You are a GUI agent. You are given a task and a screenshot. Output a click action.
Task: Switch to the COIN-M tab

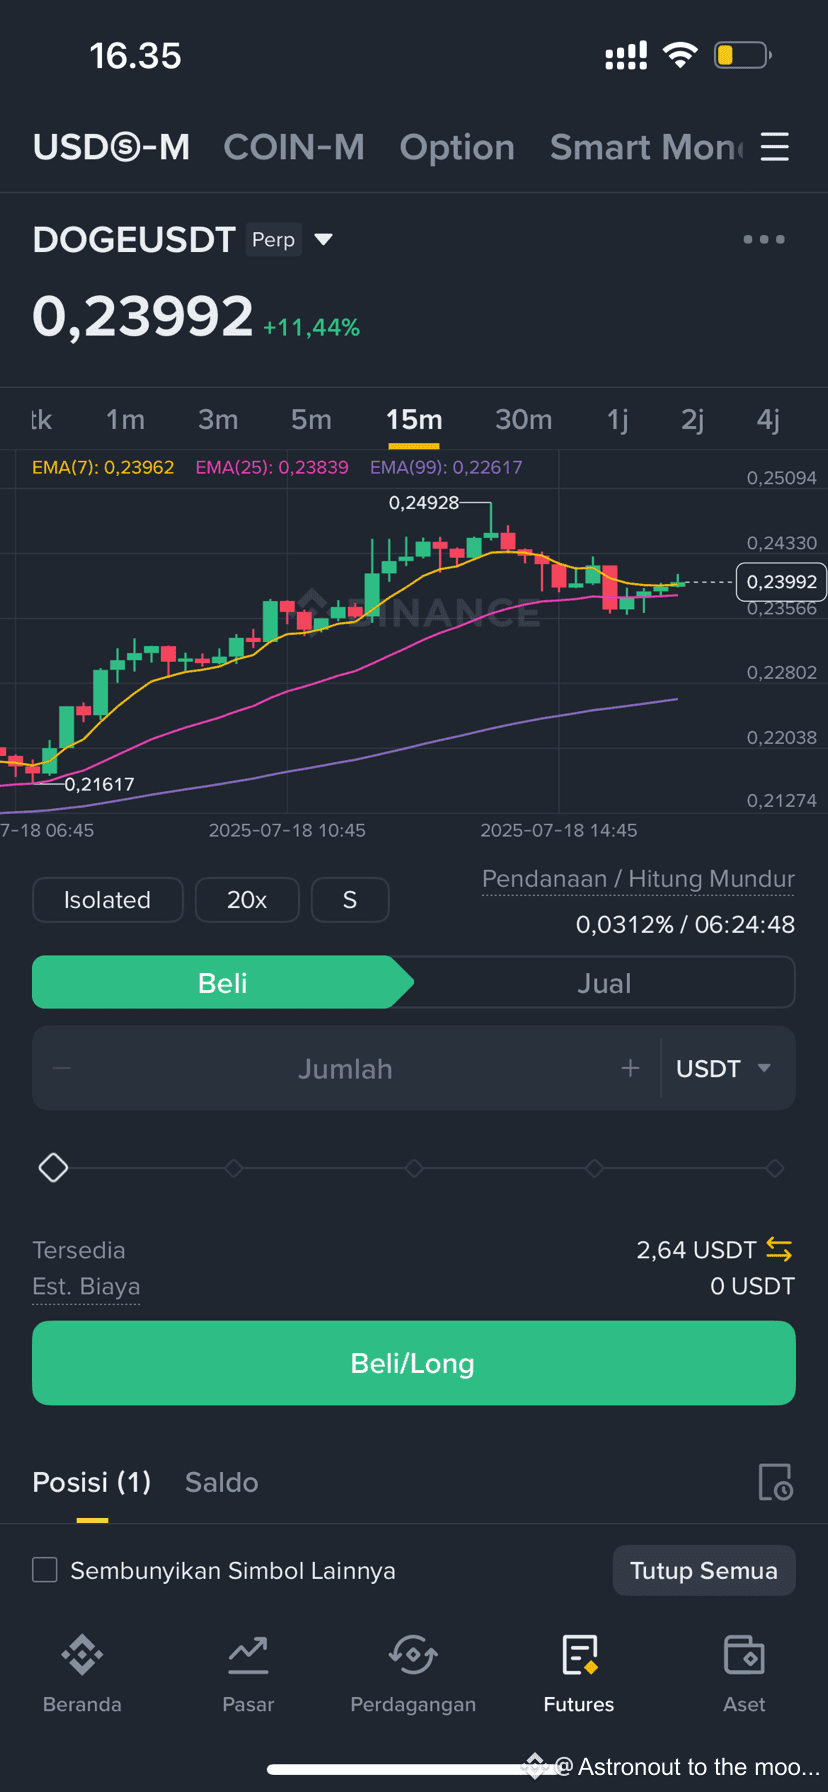(294, 147)
